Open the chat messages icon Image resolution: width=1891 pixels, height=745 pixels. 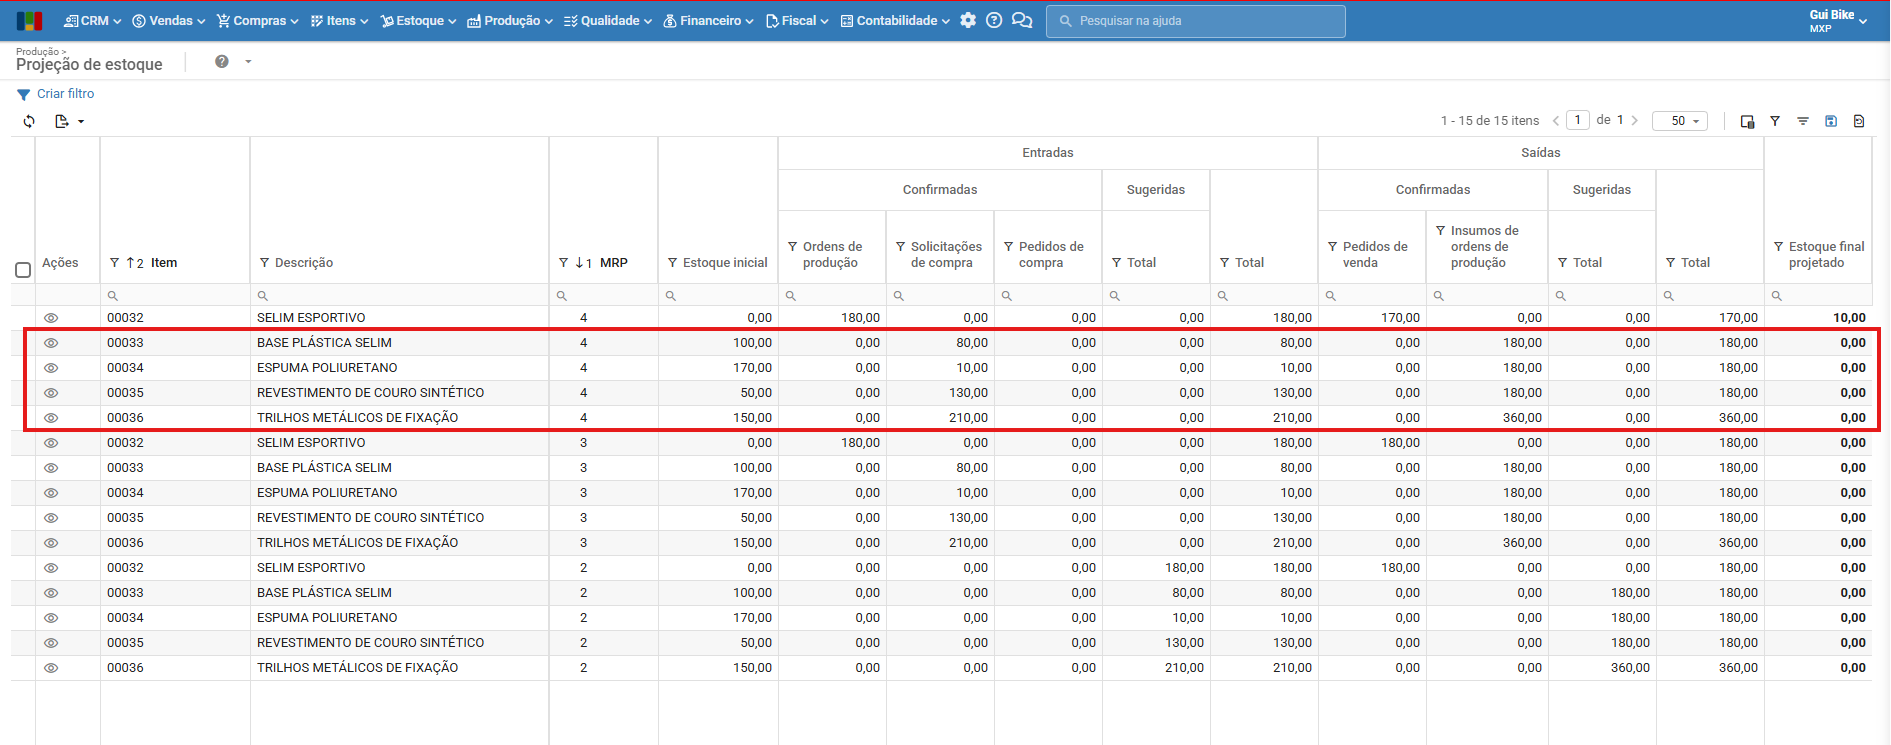coord(1022,20)
